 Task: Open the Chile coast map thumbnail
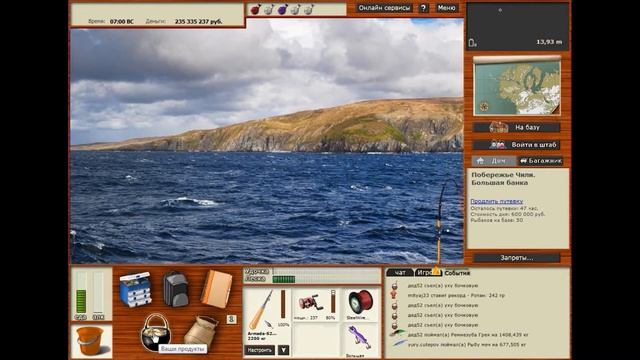[x=517, y=86]
